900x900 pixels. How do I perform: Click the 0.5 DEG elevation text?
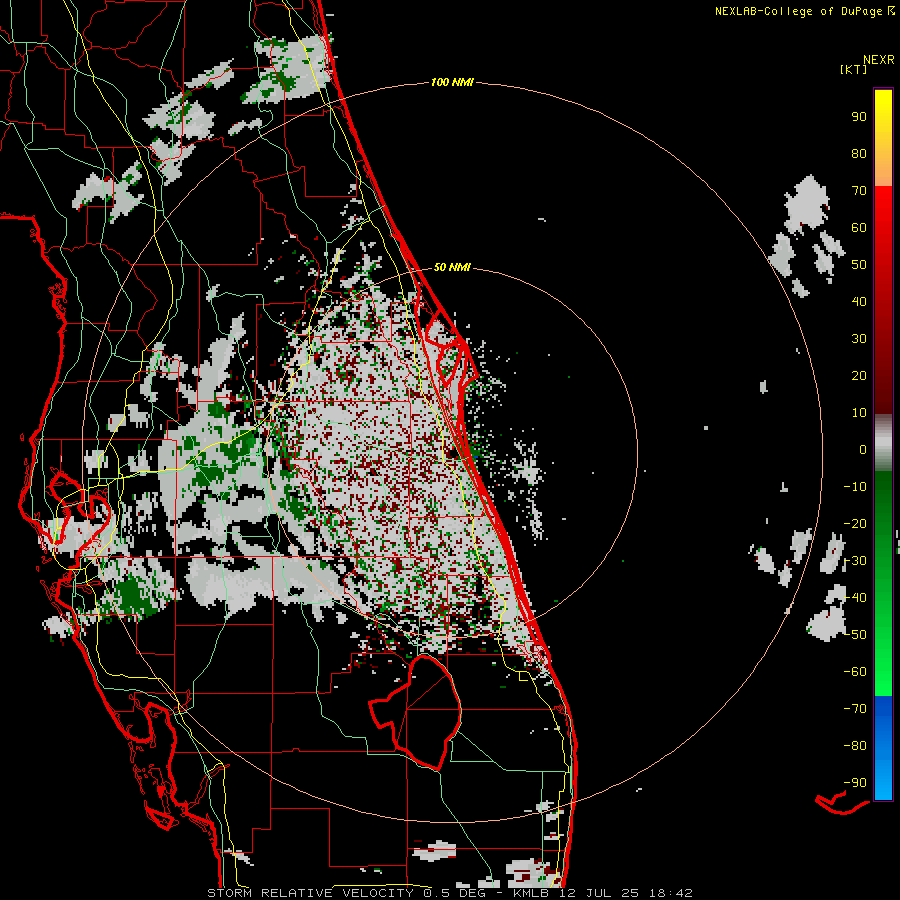456,893
